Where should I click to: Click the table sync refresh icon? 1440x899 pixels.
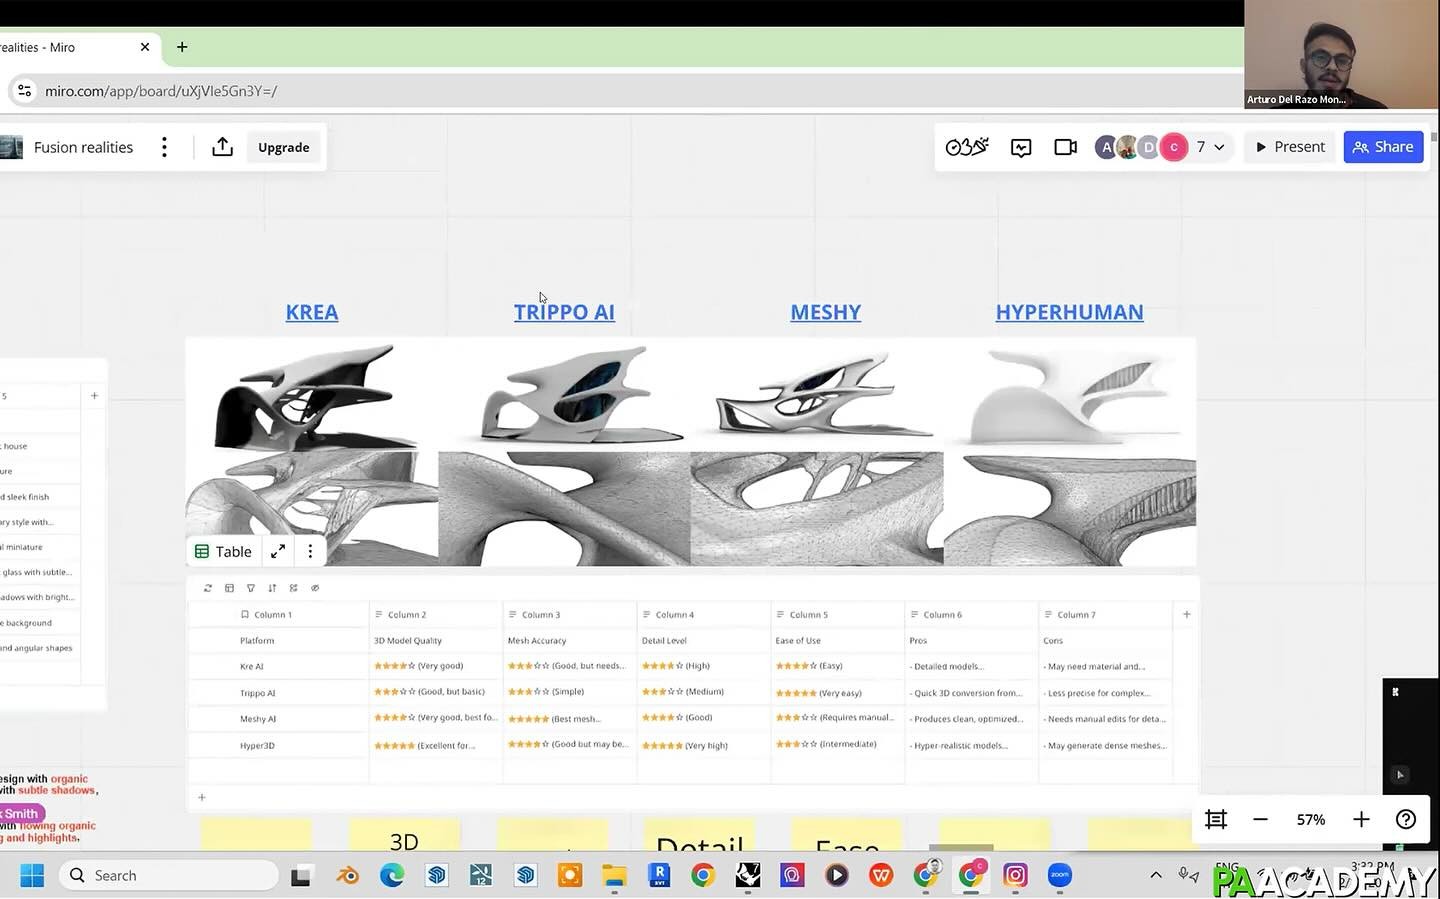pos(208,588)
